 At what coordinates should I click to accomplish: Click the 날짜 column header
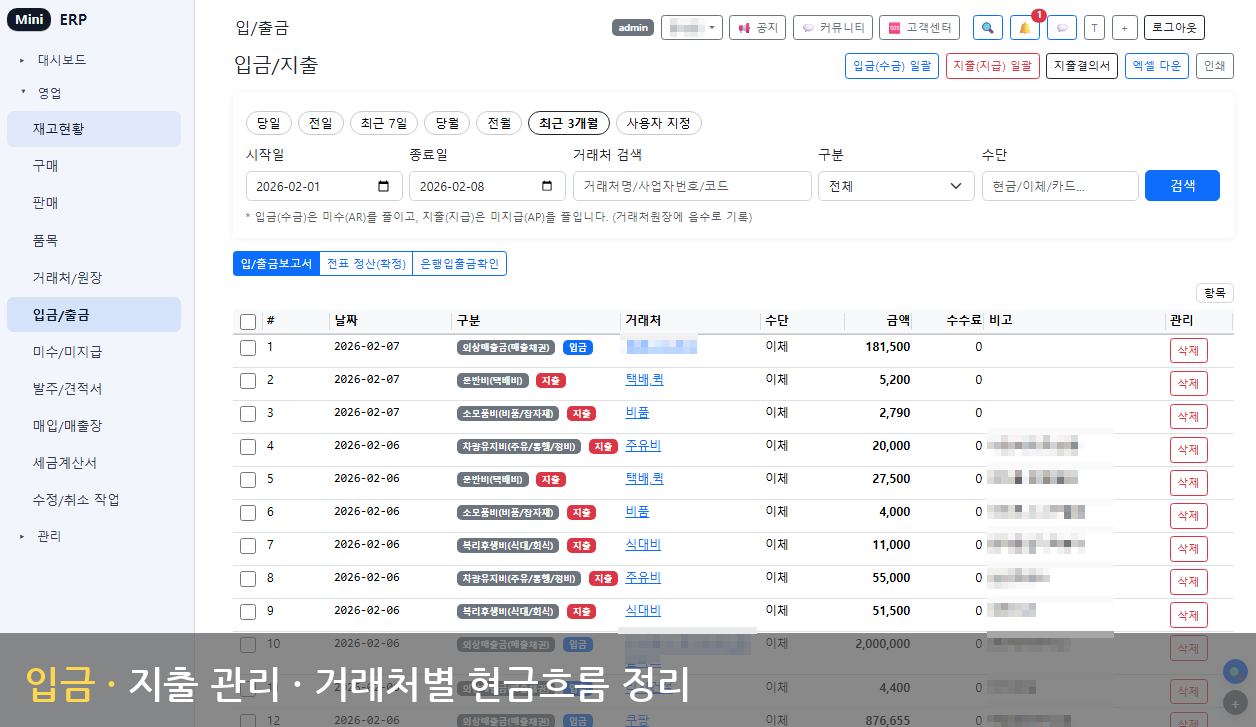pyautogui.click(x=345, y=321)
